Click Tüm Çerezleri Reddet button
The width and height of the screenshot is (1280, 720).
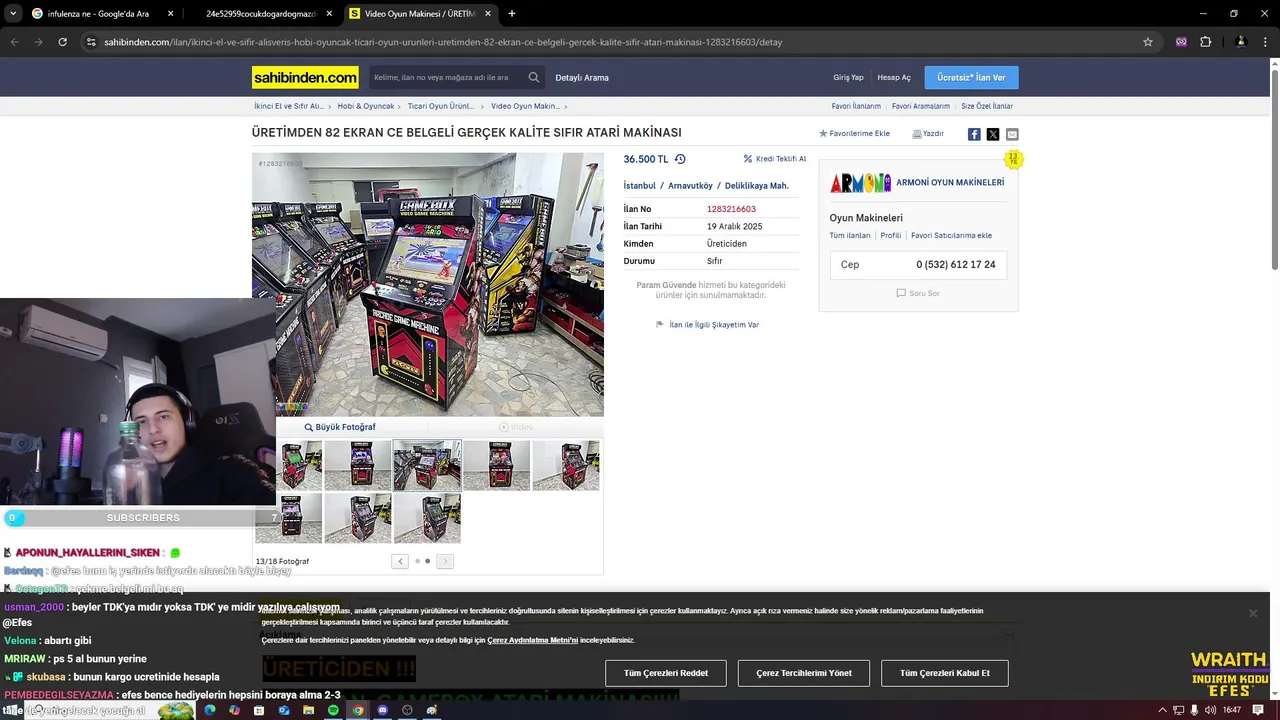pos(666,673)
